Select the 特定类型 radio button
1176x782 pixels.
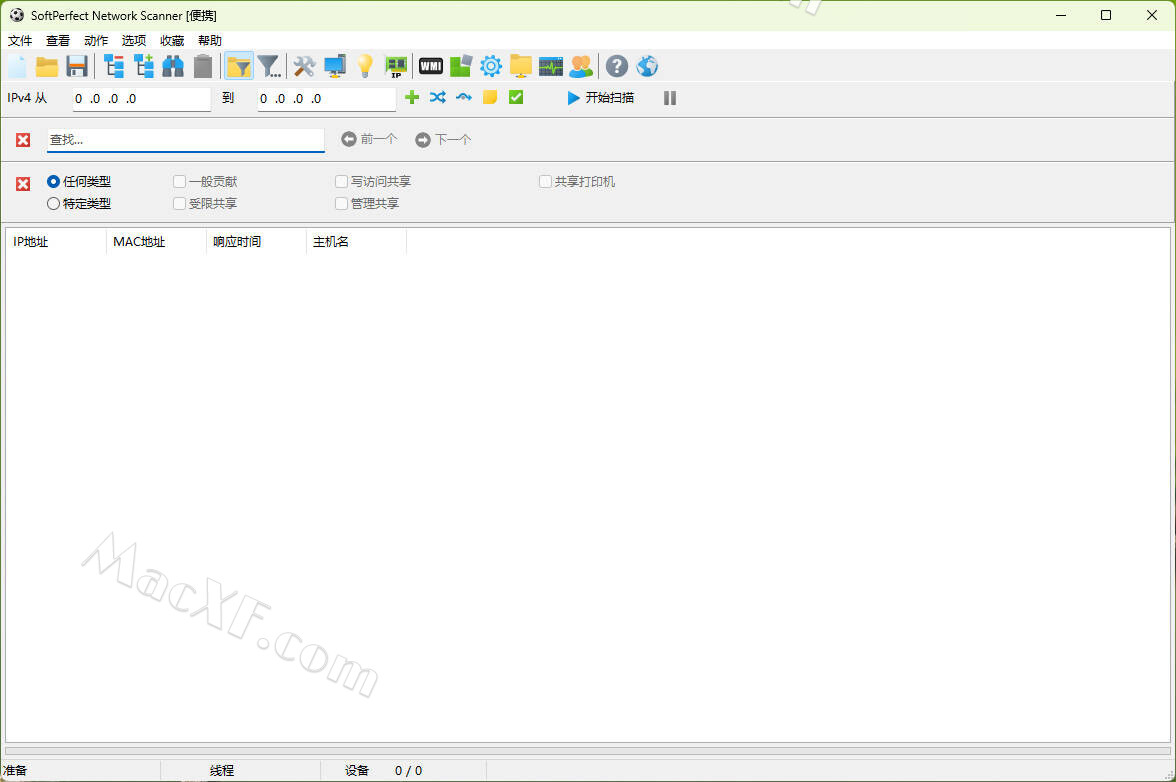click(53, 203)
